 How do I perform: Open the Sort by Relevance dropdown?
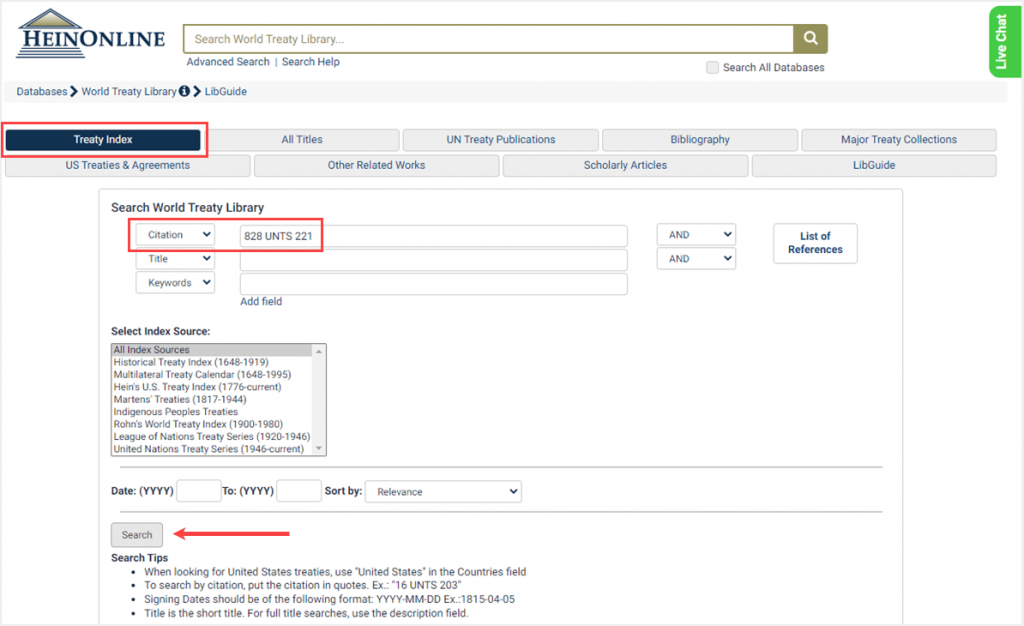(443, 492)
